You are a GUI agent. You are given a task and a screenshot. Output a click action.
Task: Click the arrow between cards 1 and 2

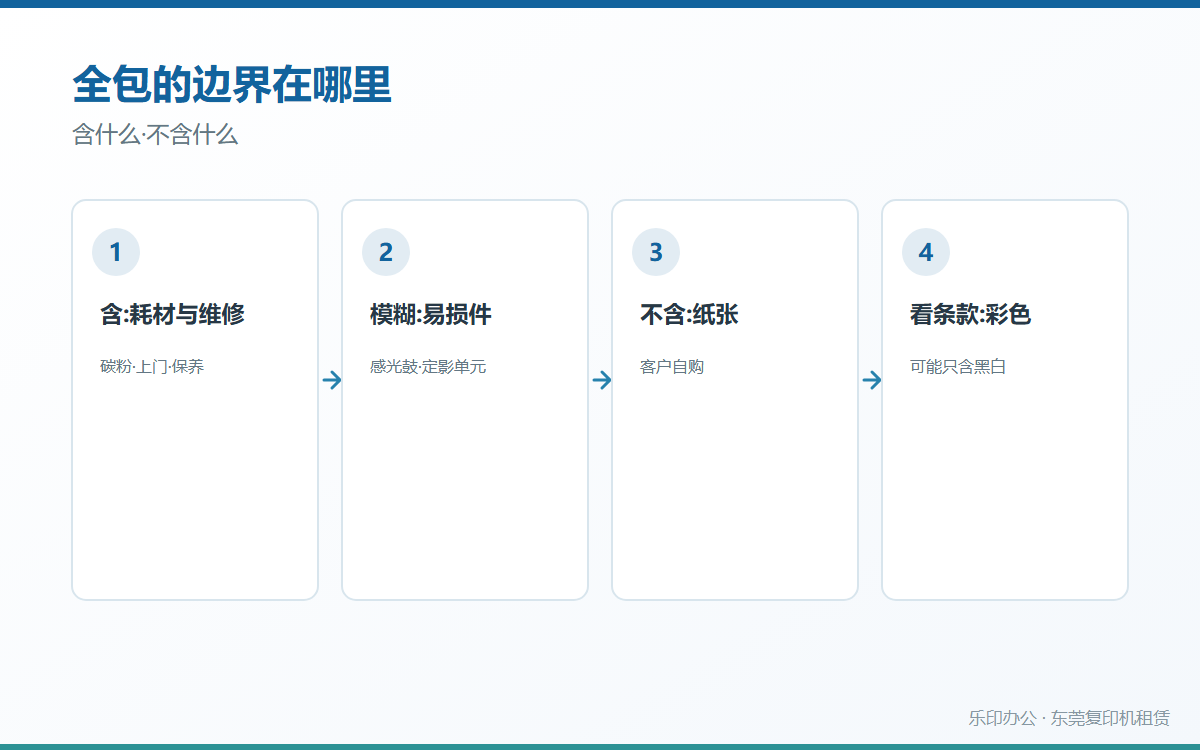point(332,380)
